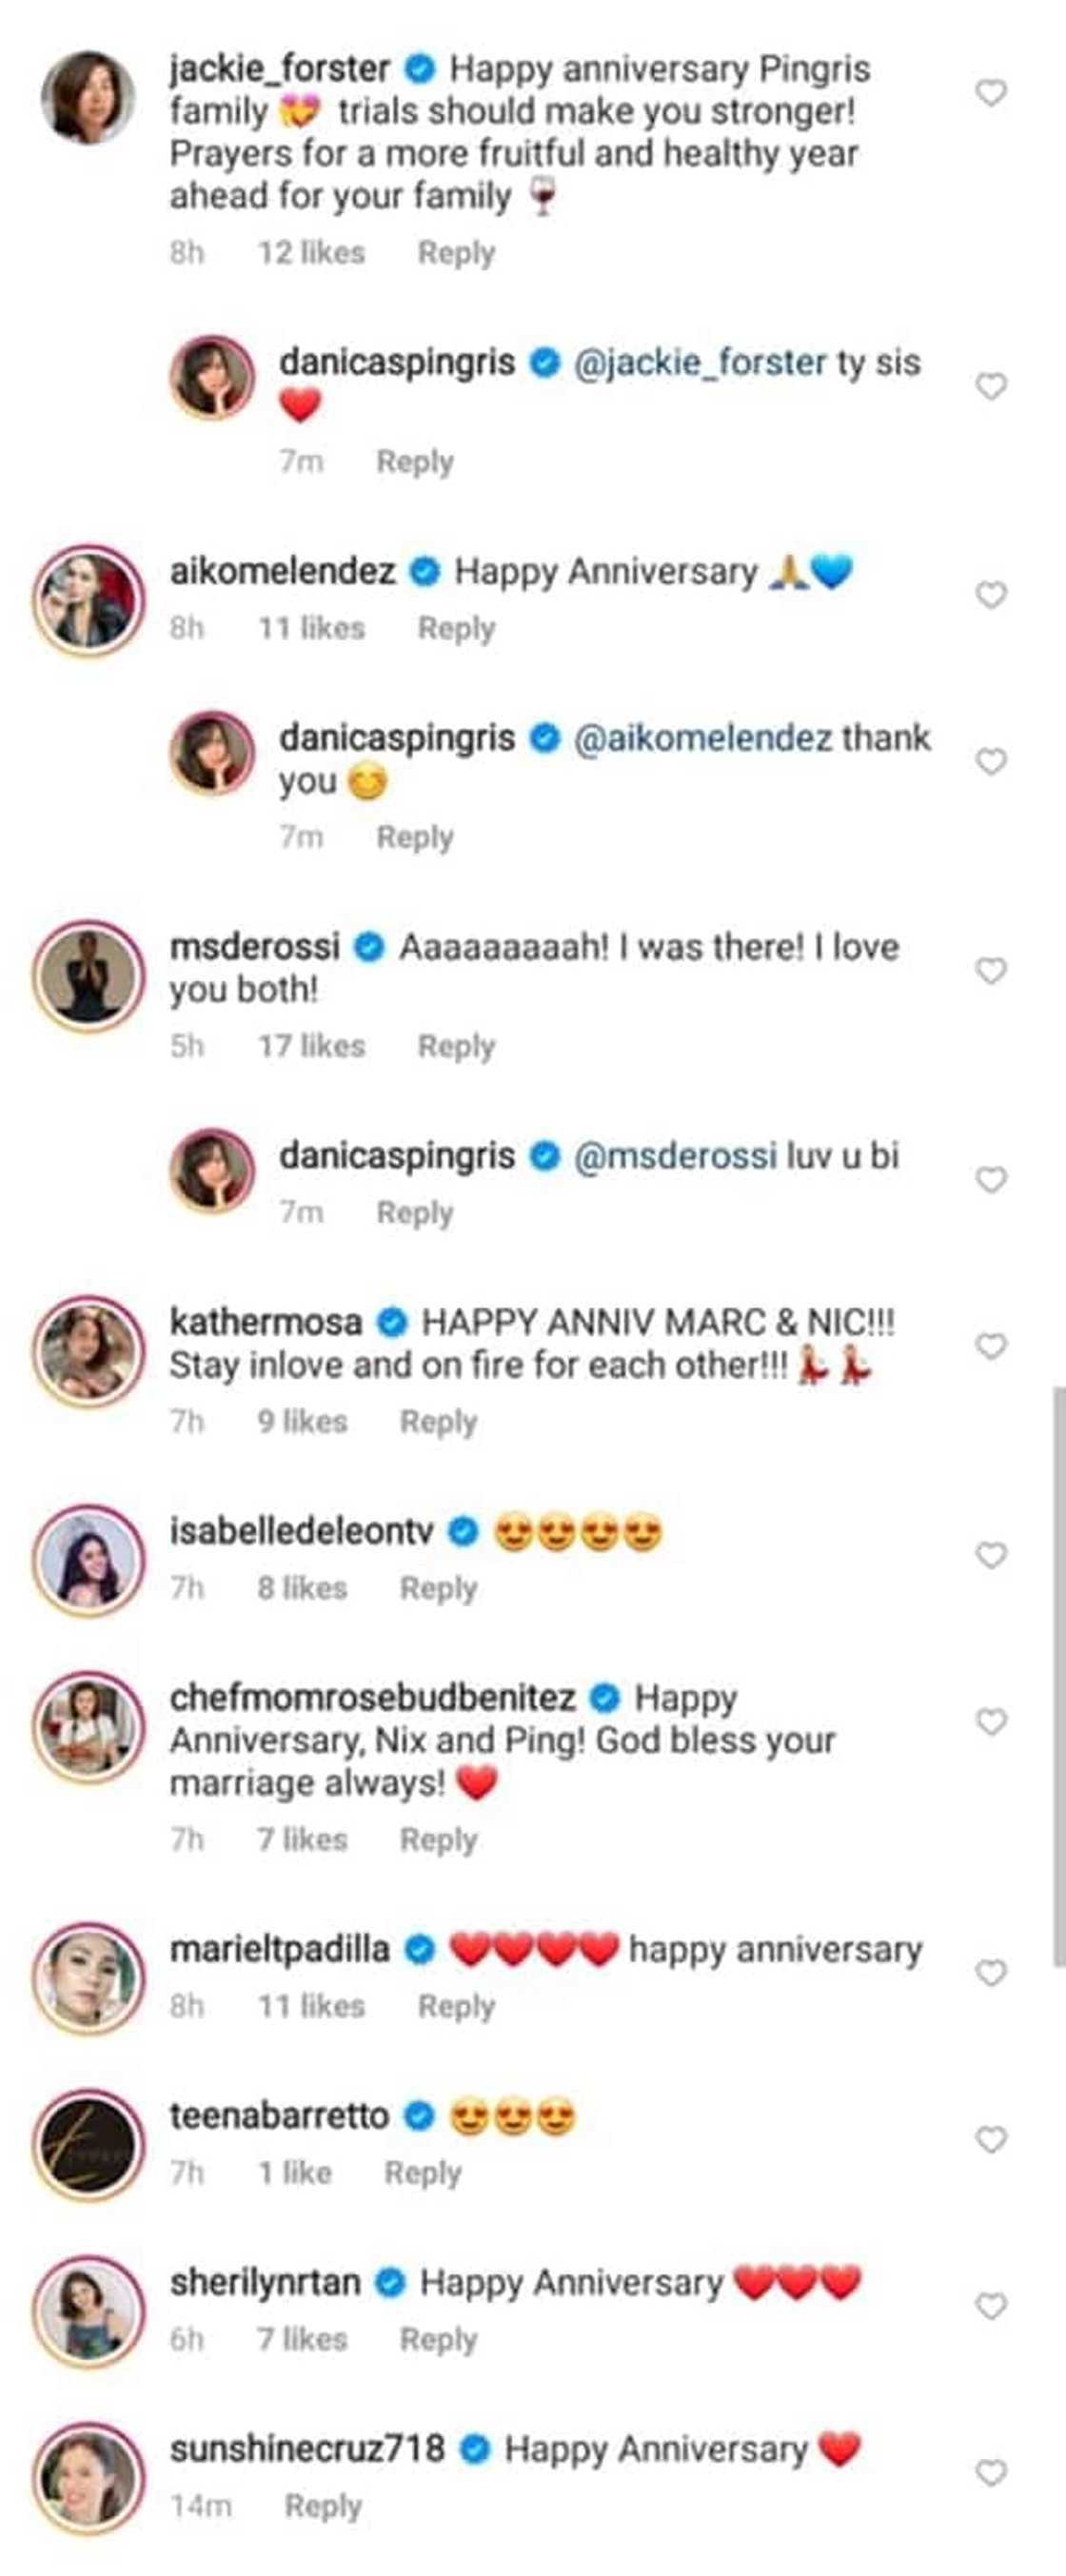Heart chefmomrosebudbenitez's comment
Viewport: 1066px width, 2576px height.
point(990,1722)
